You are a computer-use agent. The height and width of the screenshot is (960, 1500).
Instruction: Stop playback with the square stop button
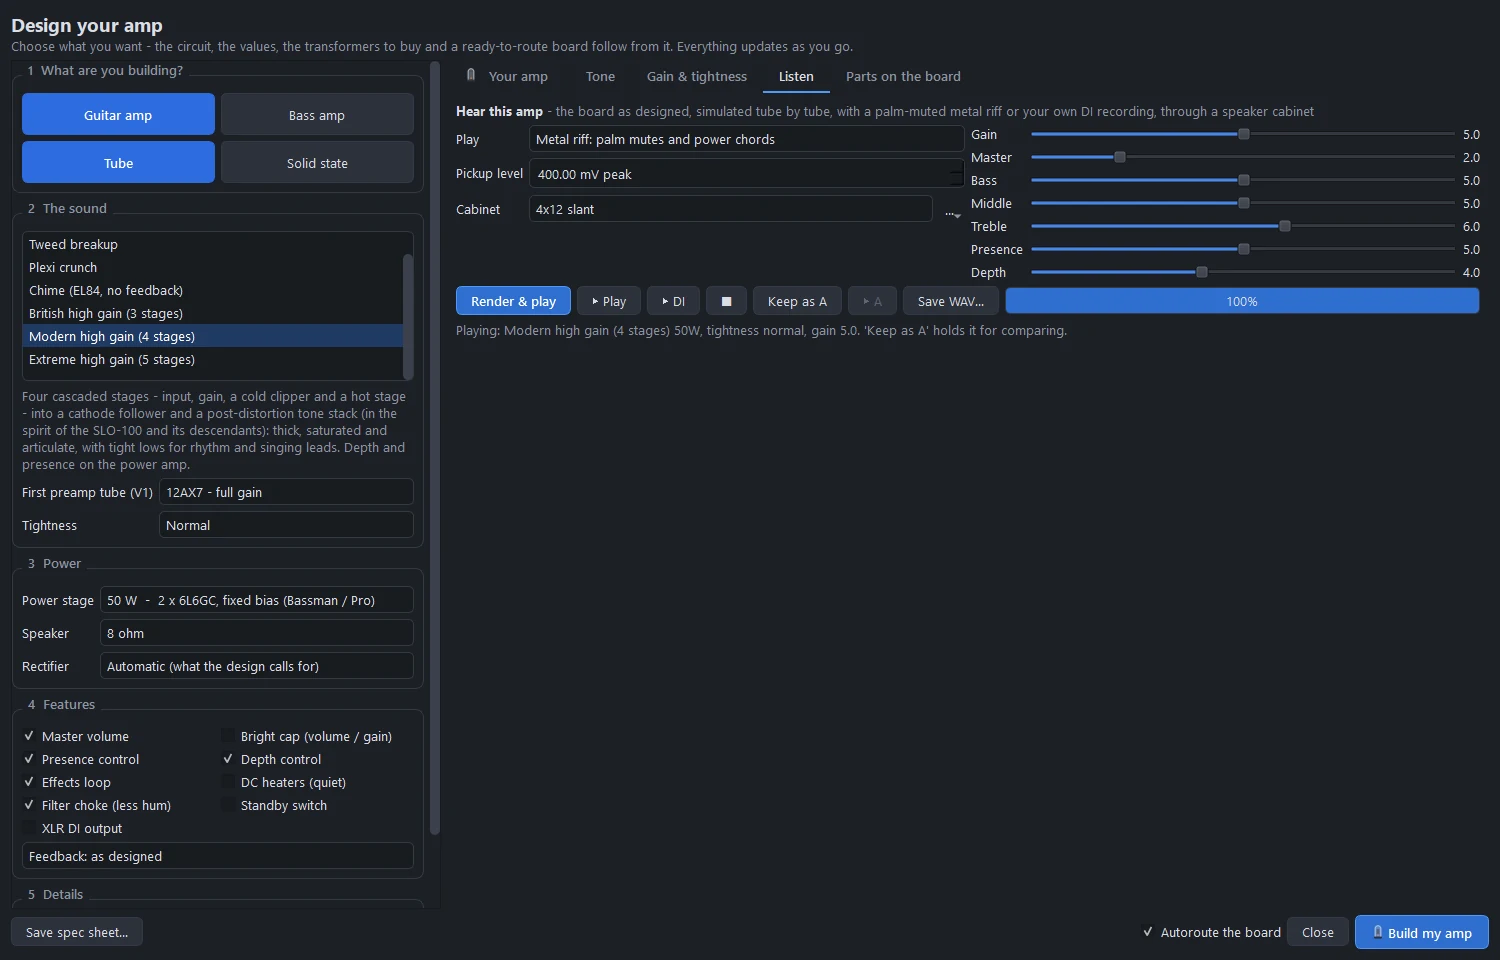pyautogui.click(x=727, y=301)
